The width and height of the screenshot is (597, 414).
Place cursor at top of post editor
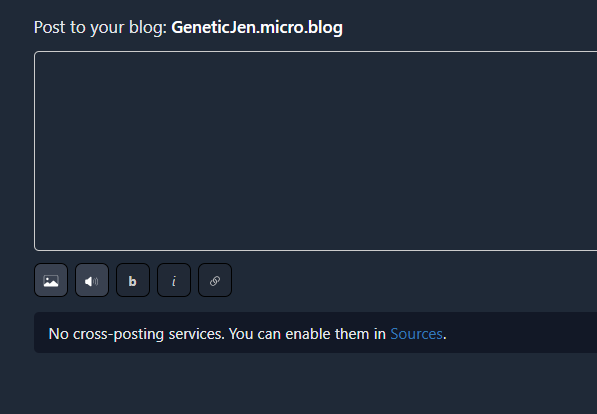tap(316, 61)
